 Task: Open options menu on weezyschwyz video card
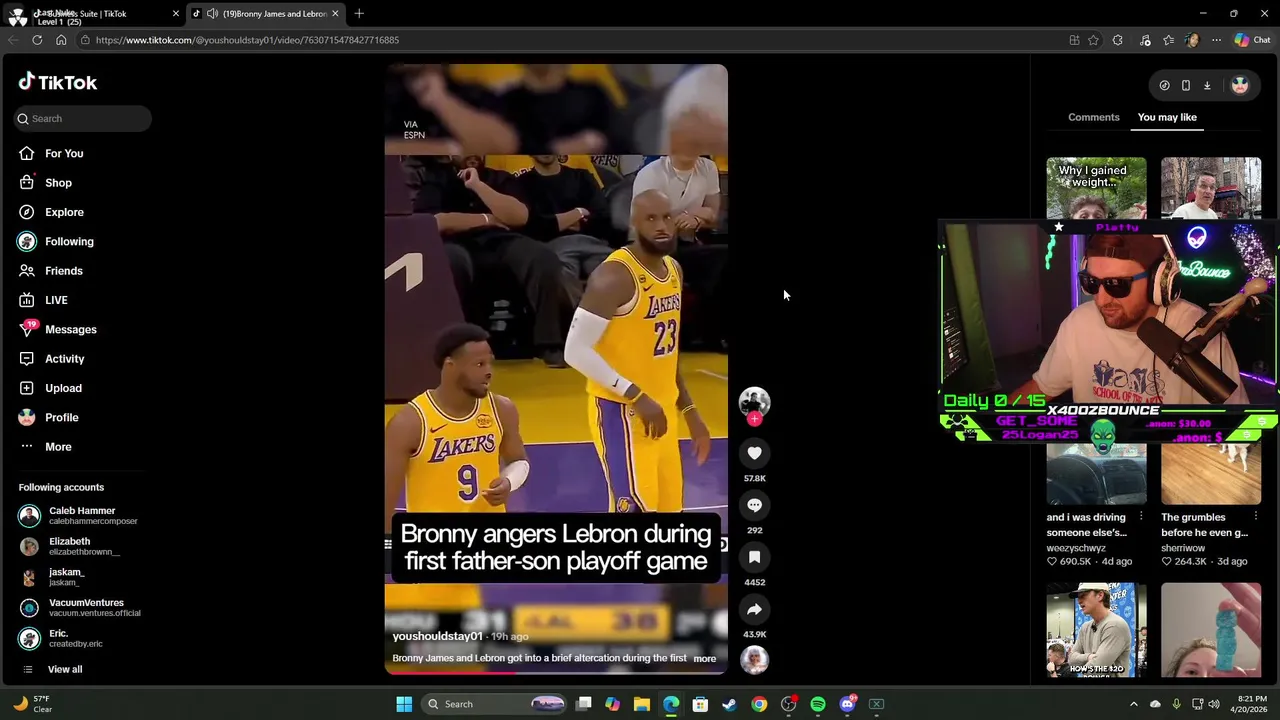pyautogui.click(x=1141, y=517)
